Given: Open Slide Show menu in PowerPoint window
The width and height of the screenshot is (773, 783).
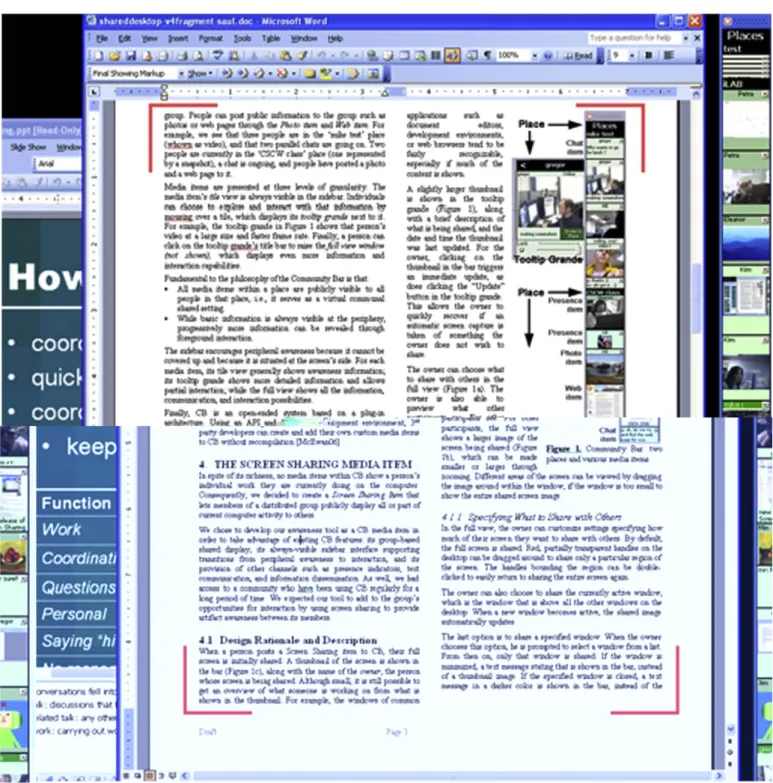Looking at the screenshot, I should (28, 147).
